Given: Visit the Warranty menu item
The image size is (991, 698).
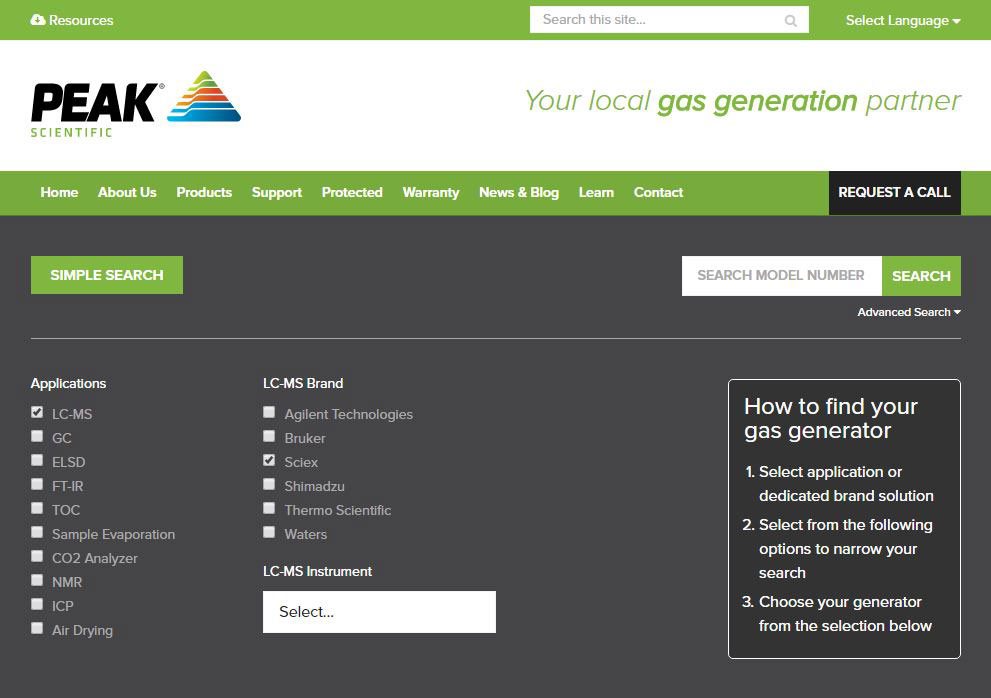Looking at the screenshot, I should point(431,192).
